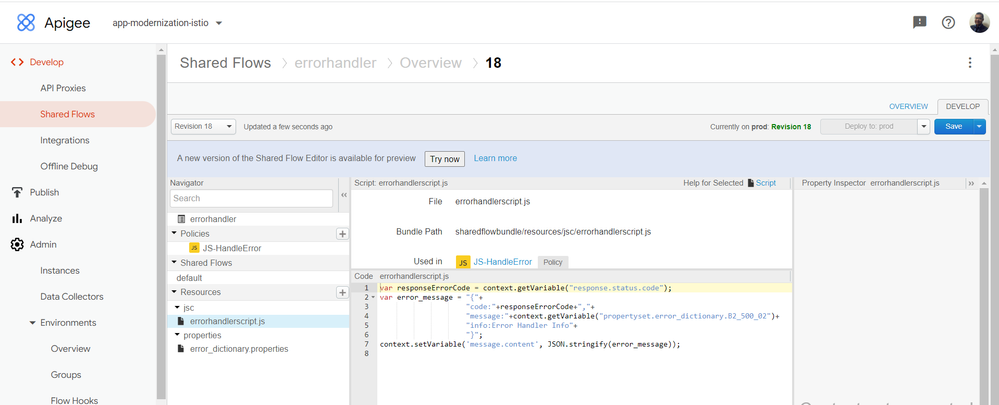Select the Policy tab next to JS-HandleError
Screen dimensions: 999x405
tap(552, 262)
